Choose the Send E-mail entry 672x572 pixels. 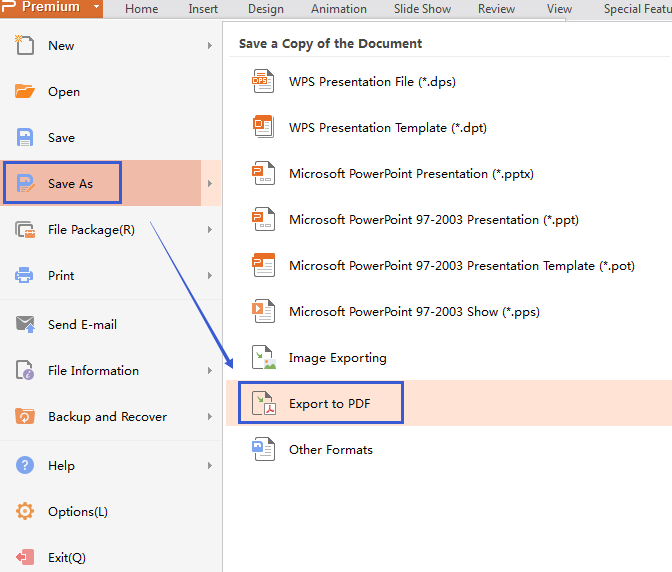[x=111, y=324]
